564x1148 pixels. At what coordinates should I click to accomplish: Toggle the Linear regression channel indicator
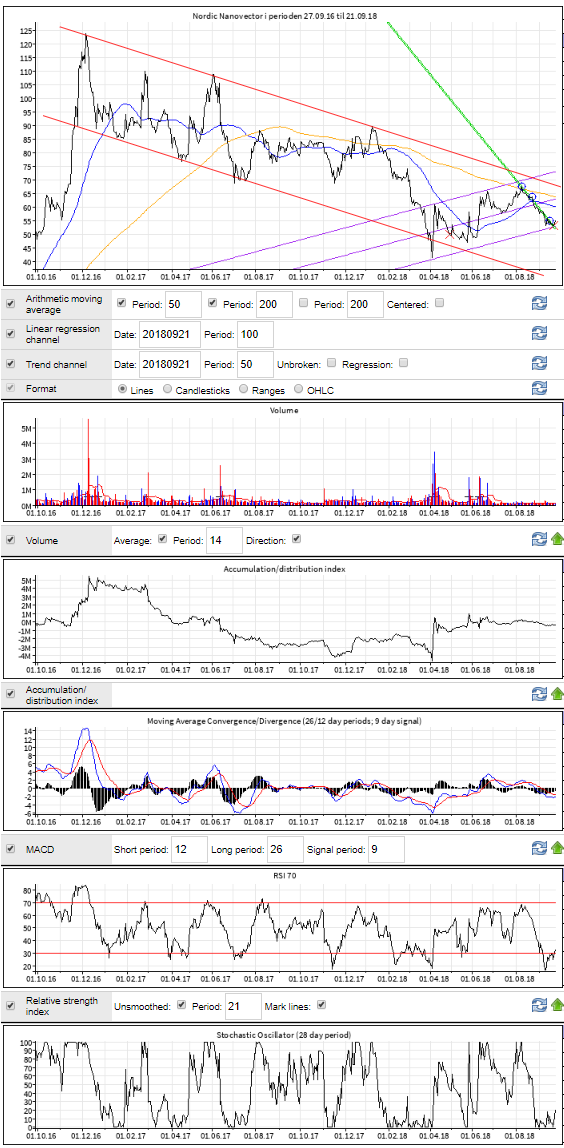[x=10, y=333]
